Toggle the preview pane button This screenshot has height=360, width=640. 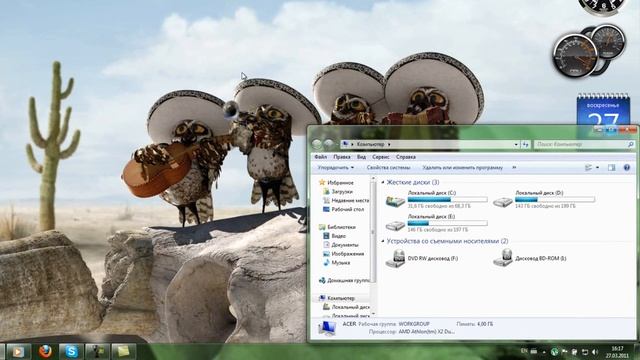(x=611, y=167)
